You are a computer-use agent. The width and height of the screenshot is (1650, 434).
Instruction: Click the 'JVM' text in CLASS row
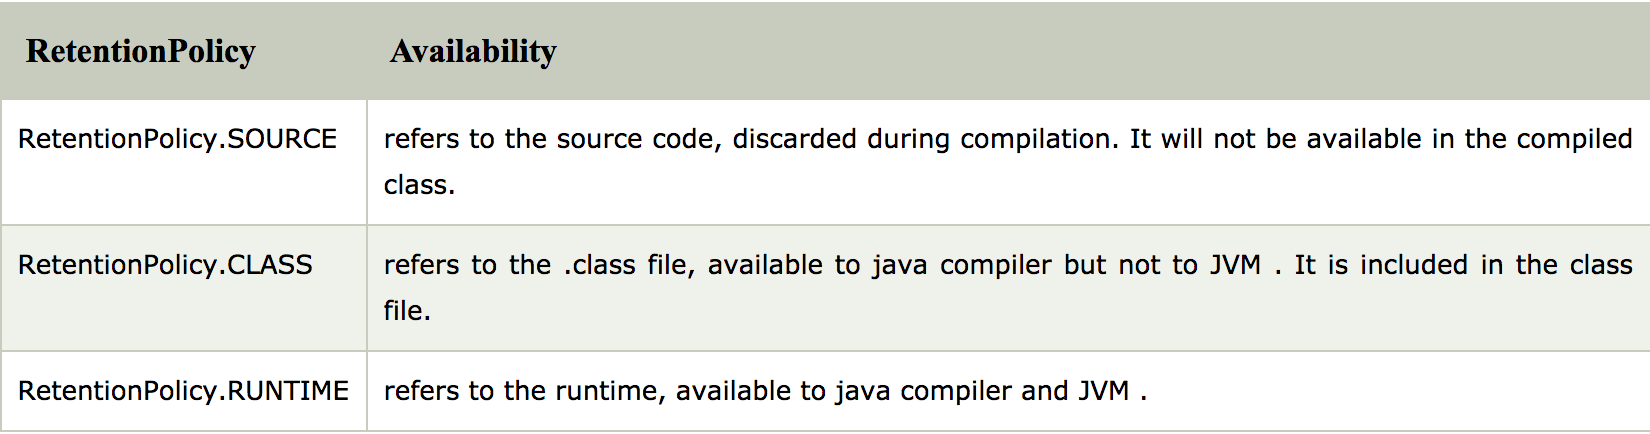(1235, 265)
